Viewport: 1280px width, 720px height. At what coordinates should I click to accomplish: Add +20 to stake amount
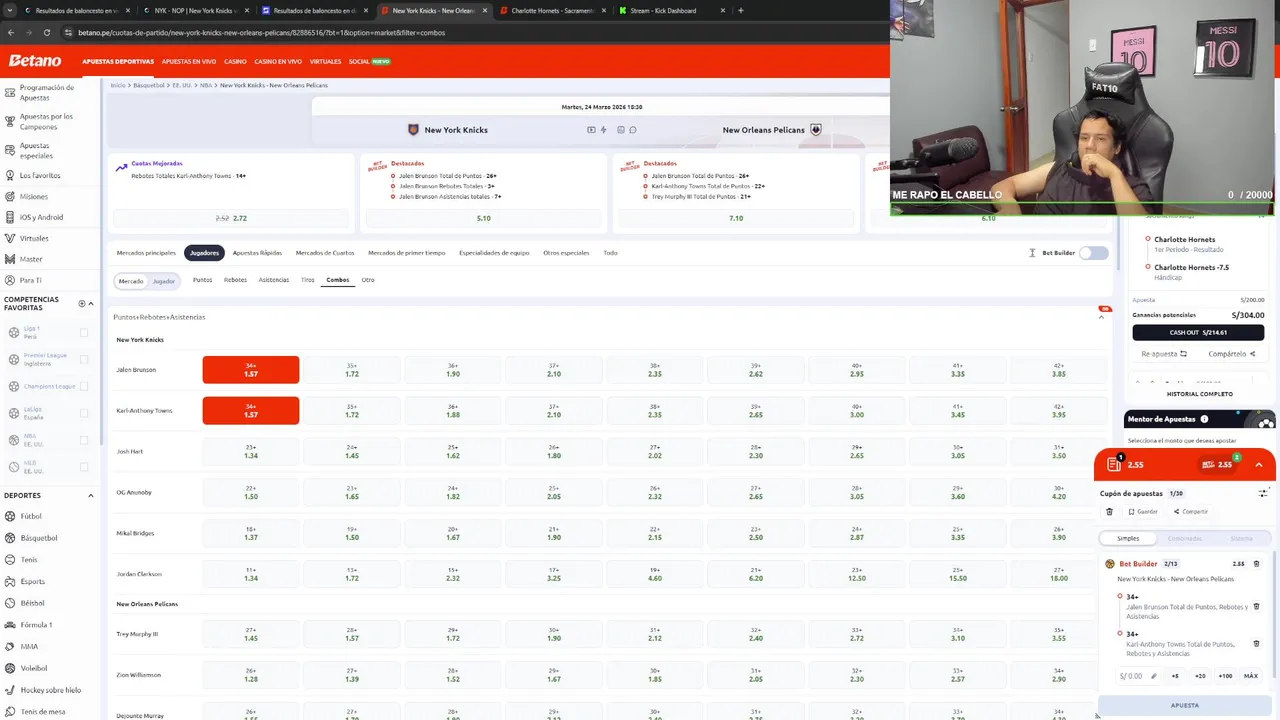pos(1200,676)
